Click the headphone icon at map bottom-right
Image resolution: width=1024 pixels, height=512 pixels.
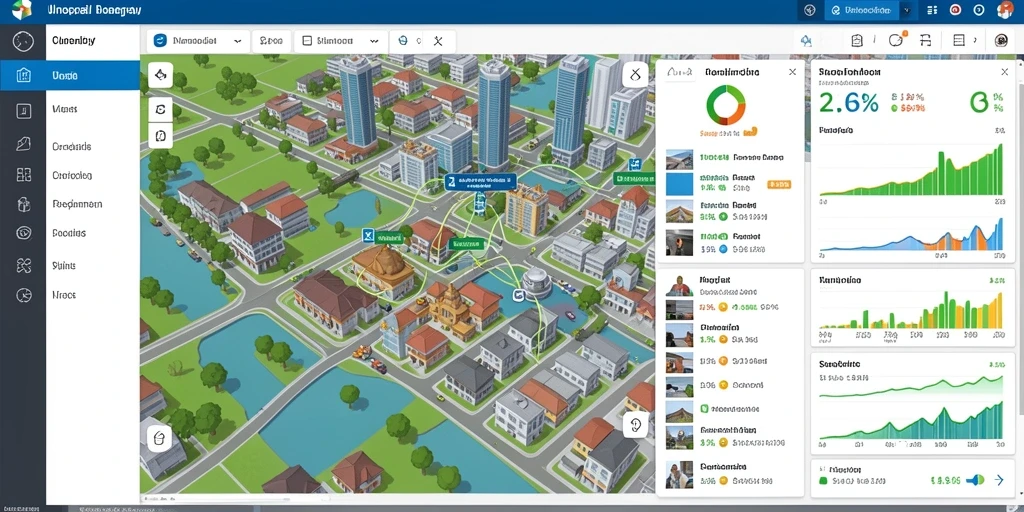pyautogui.click(x=636, y=425)
